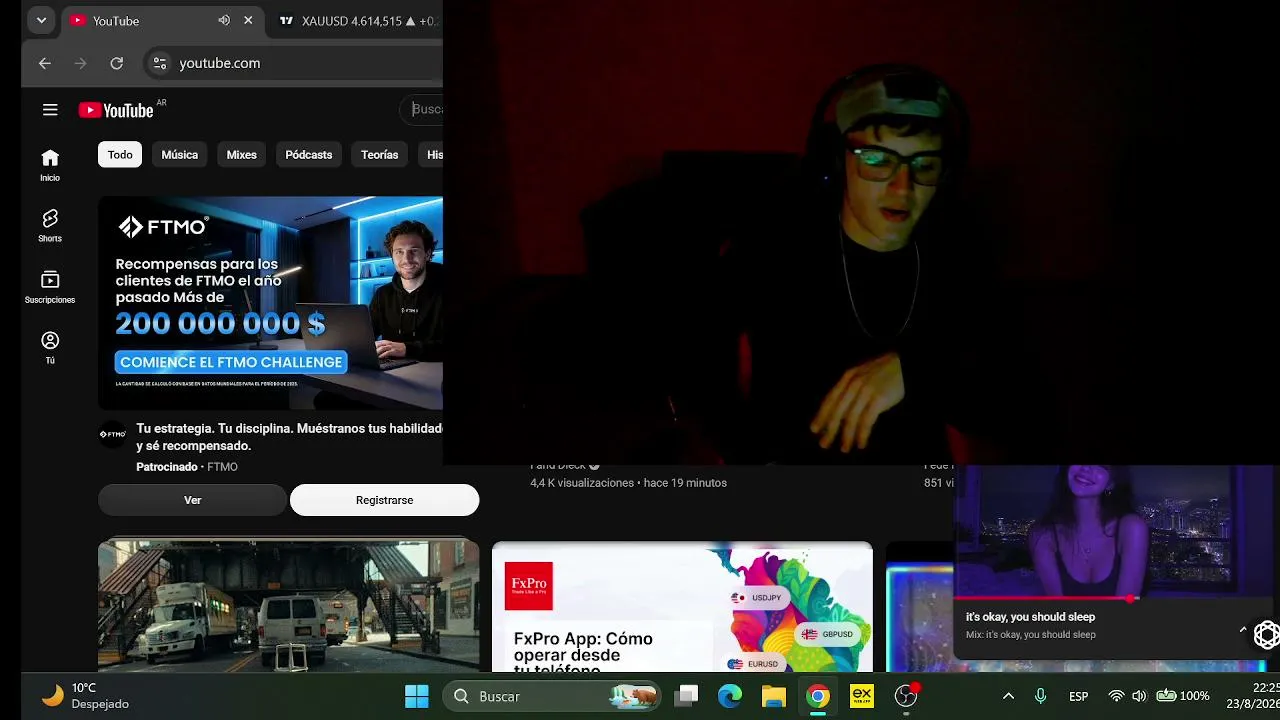1280x720 pixels.
Task: Open ad title 'Tu estrategia. Tu disciplina.'
Action: pyautogui.click(x=290, y=437)
